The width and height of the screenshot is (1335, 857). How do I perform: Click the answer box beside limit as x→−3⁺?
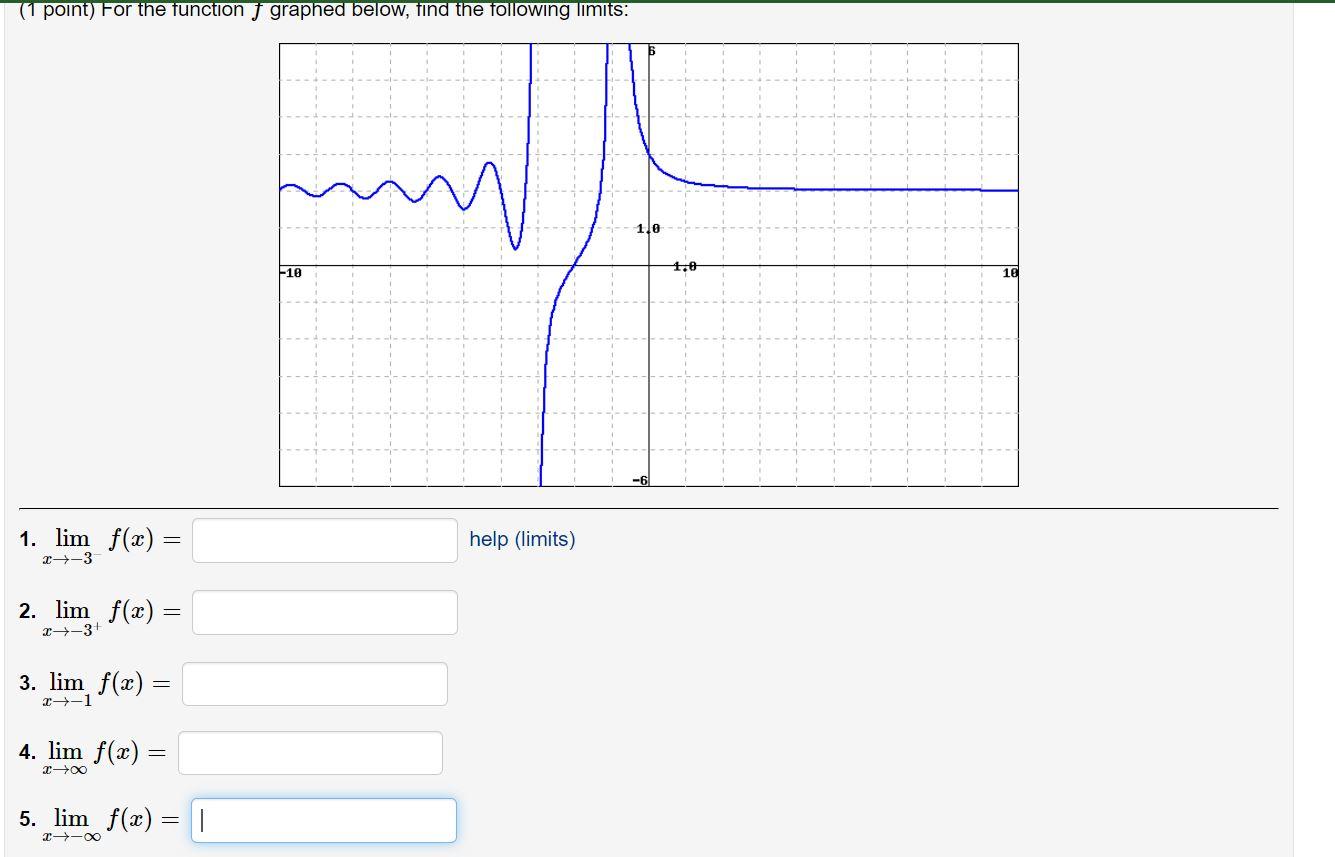(324, 611)
